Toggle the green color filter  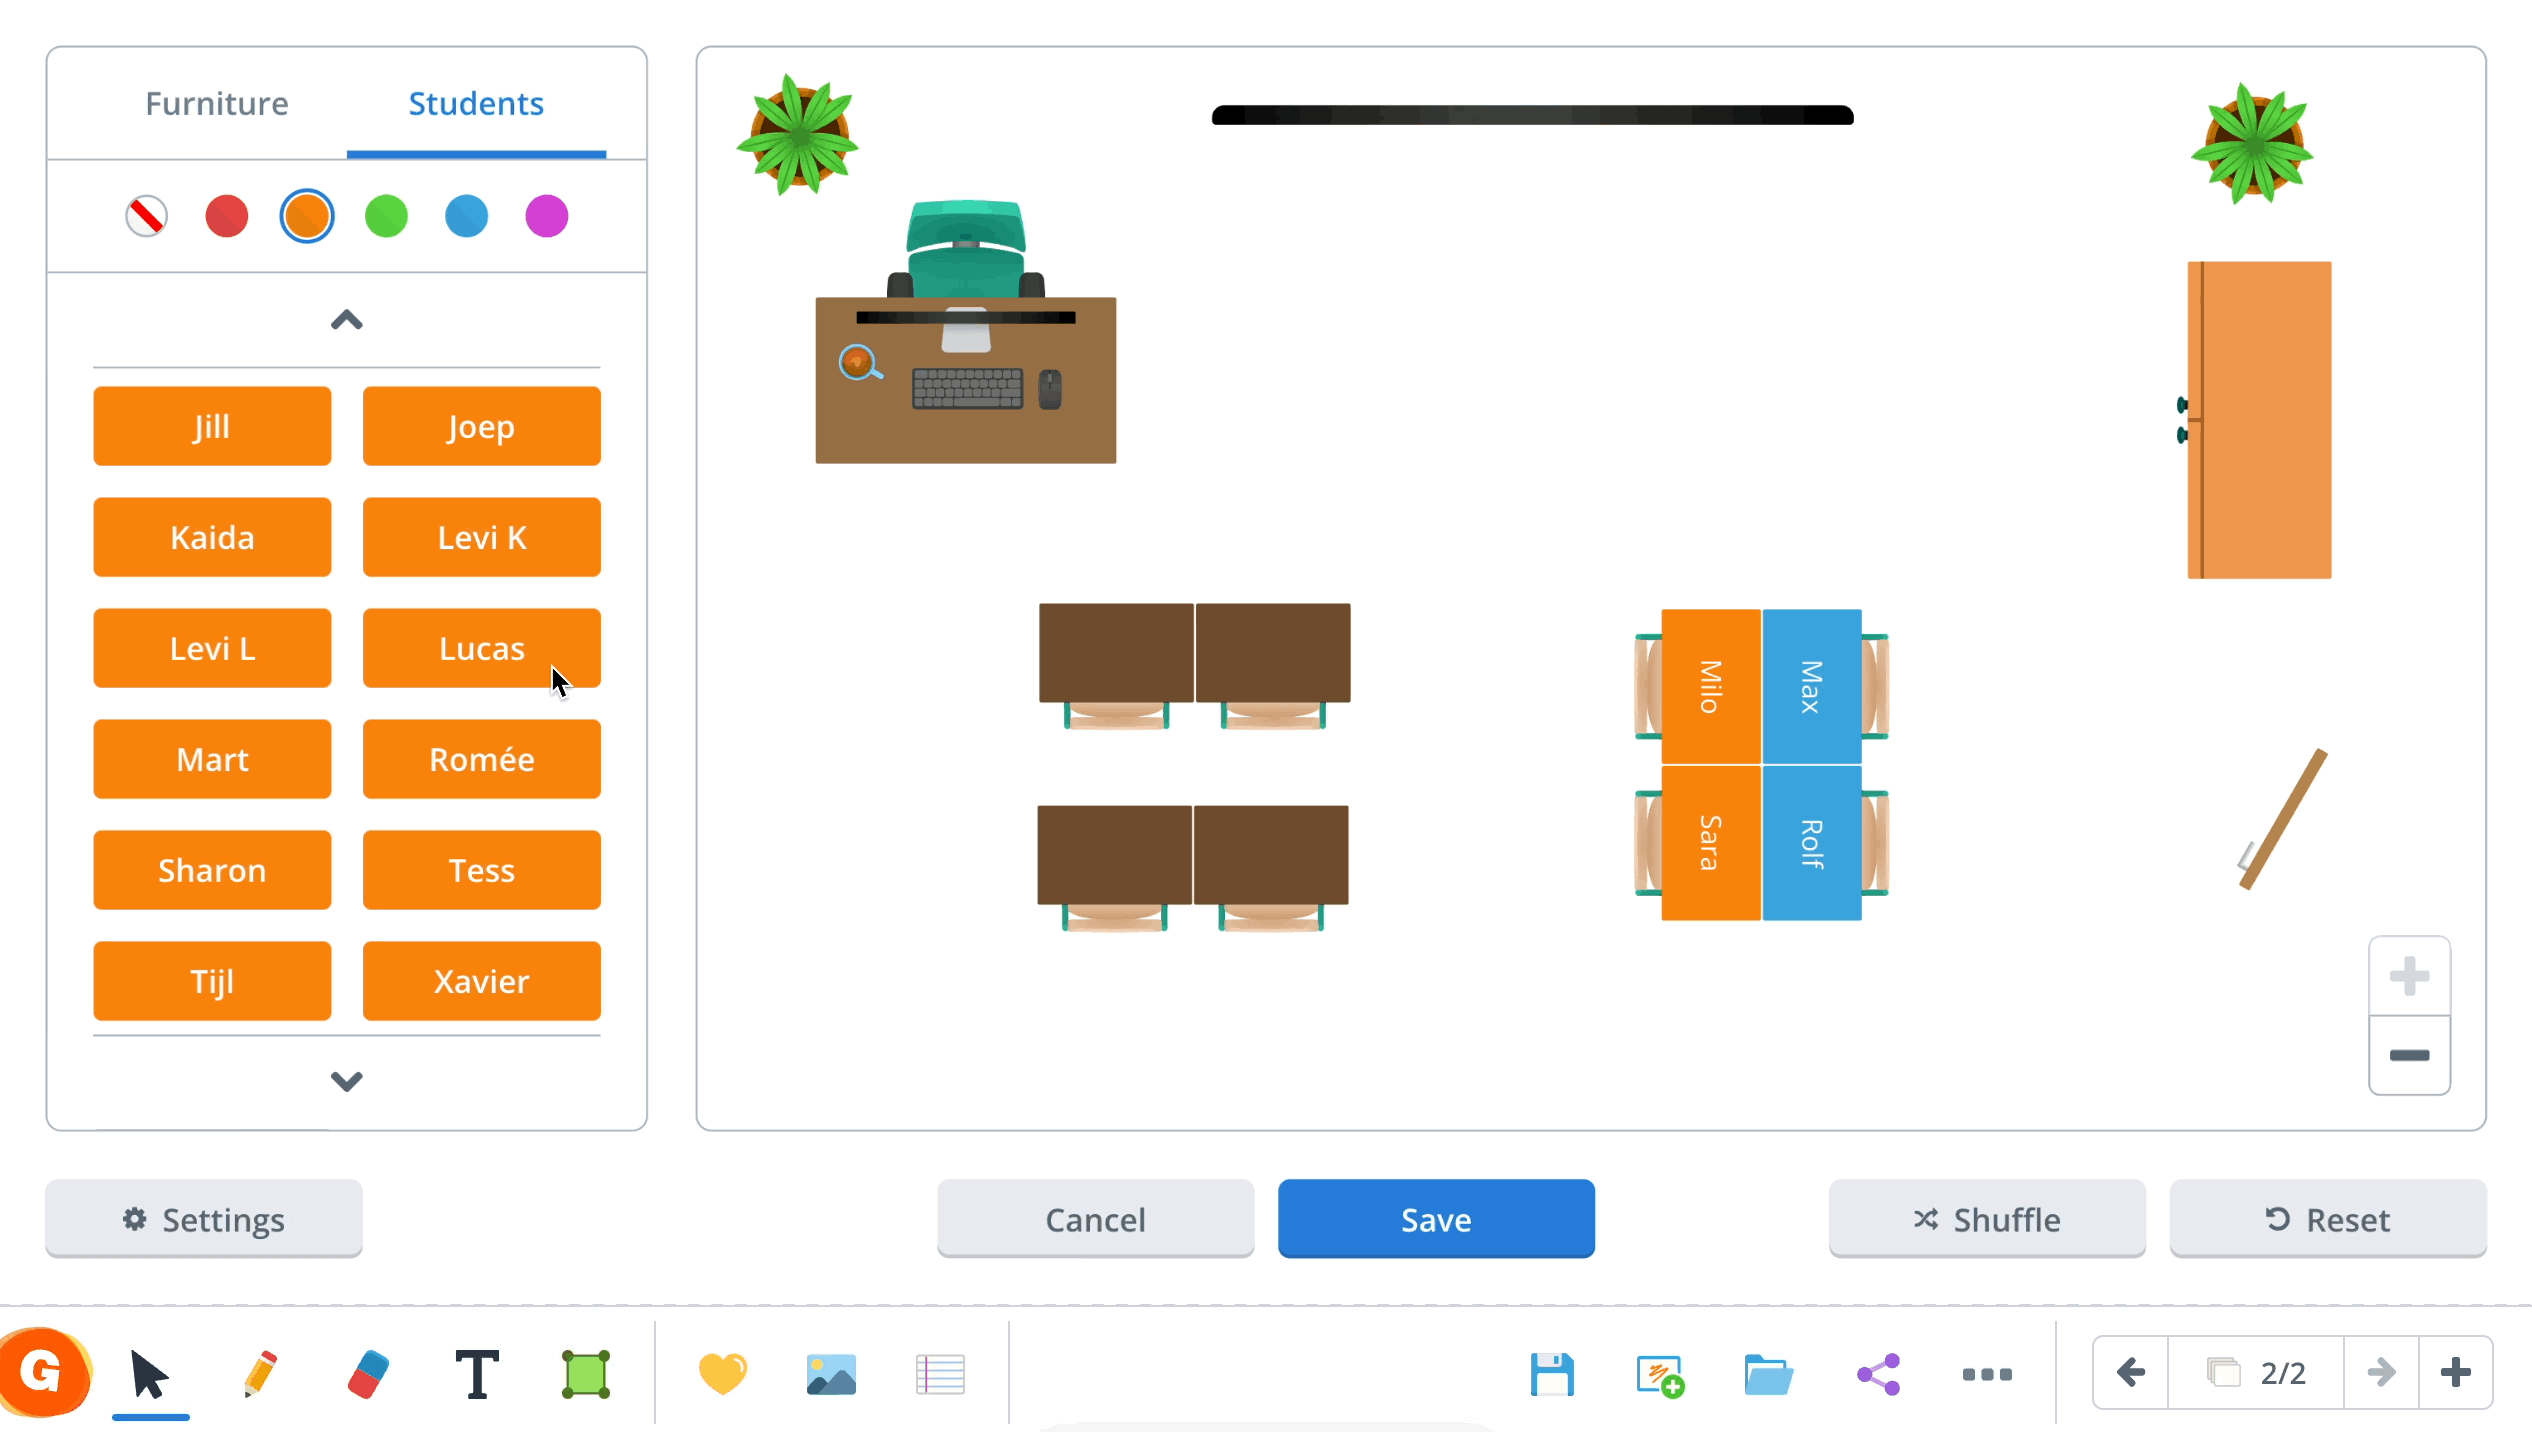click(x=386, y=214)
